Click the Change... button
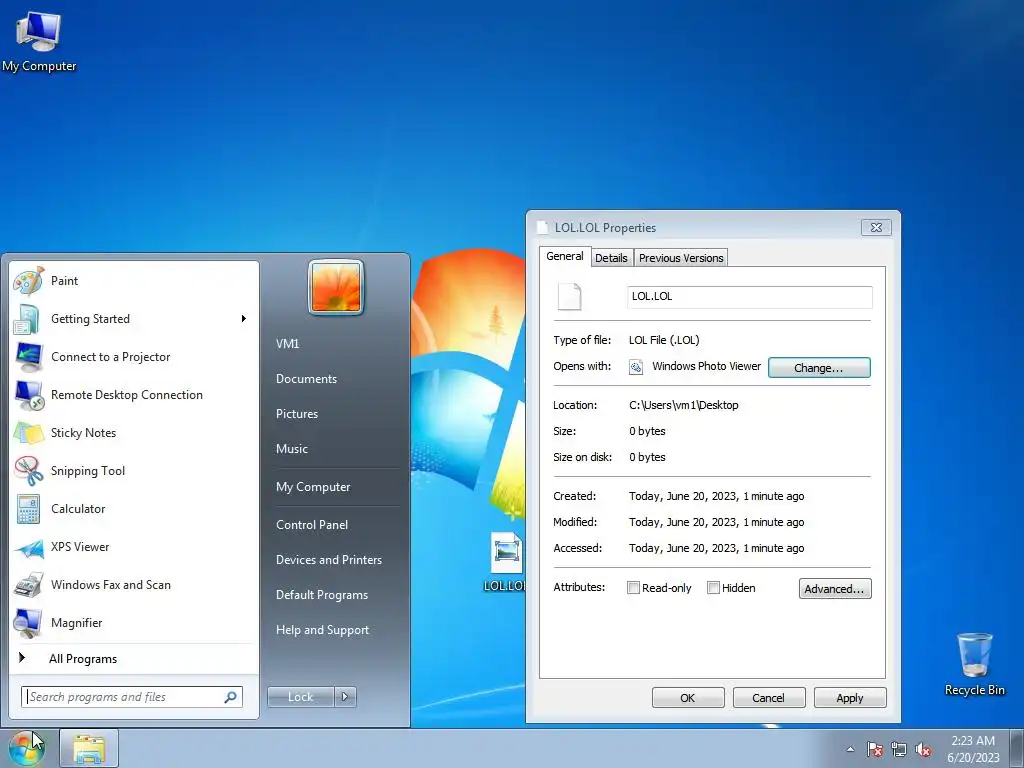Screen dimensions: 1024x768 click(x=819, y=368)
